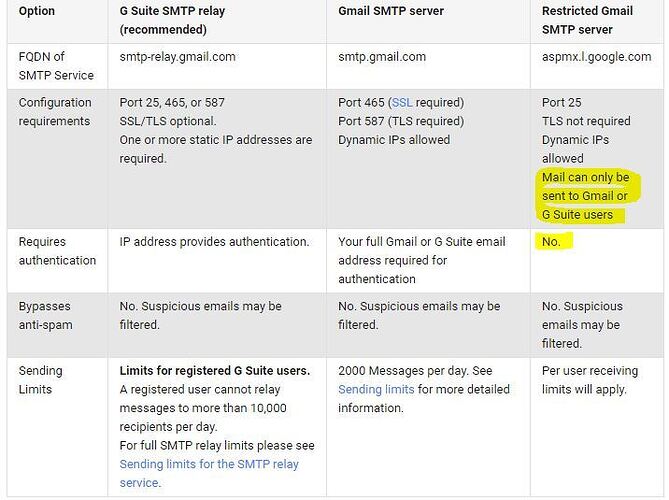This screenshot has width=669, height=500.
Task: Click the Sending Limits row label
Action: (x=41, y=380)
